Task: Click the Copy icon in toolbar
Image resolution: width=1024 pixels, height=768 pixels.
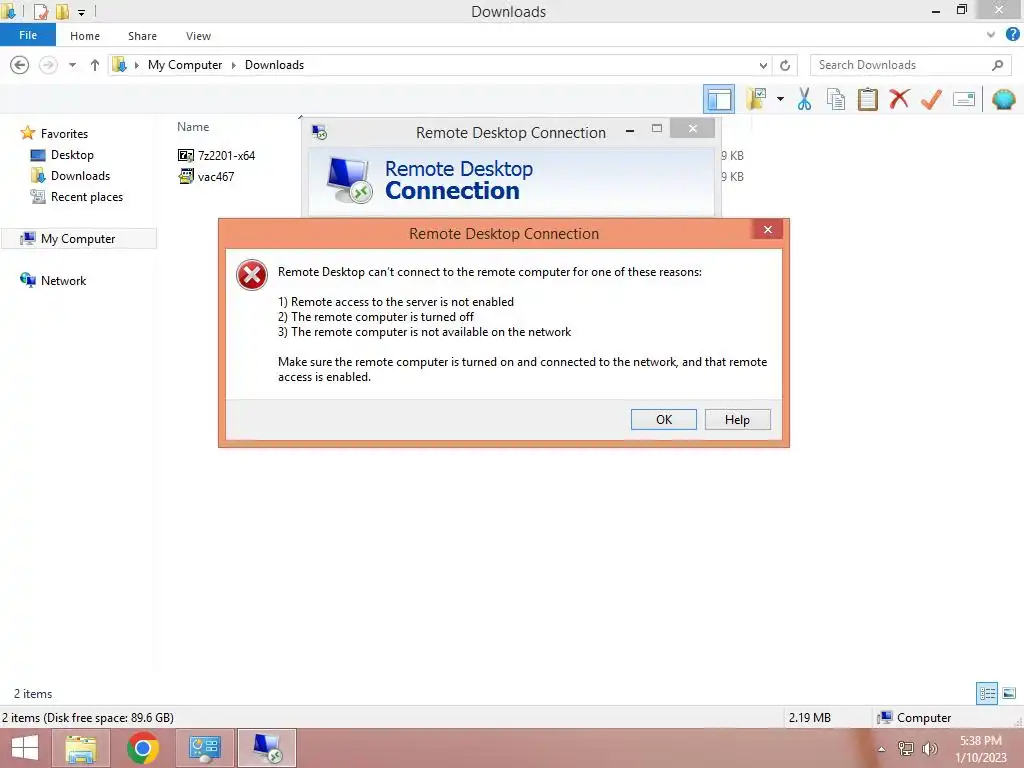Action: click(836, 99)
